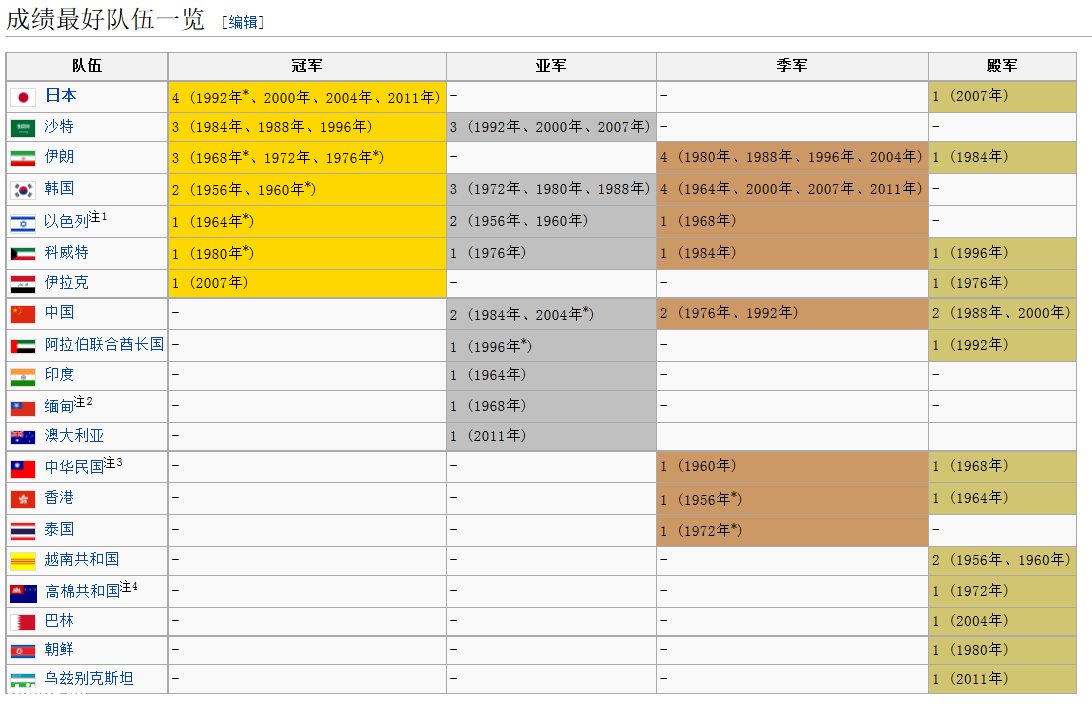Click the Thailand flag icon

23,530
